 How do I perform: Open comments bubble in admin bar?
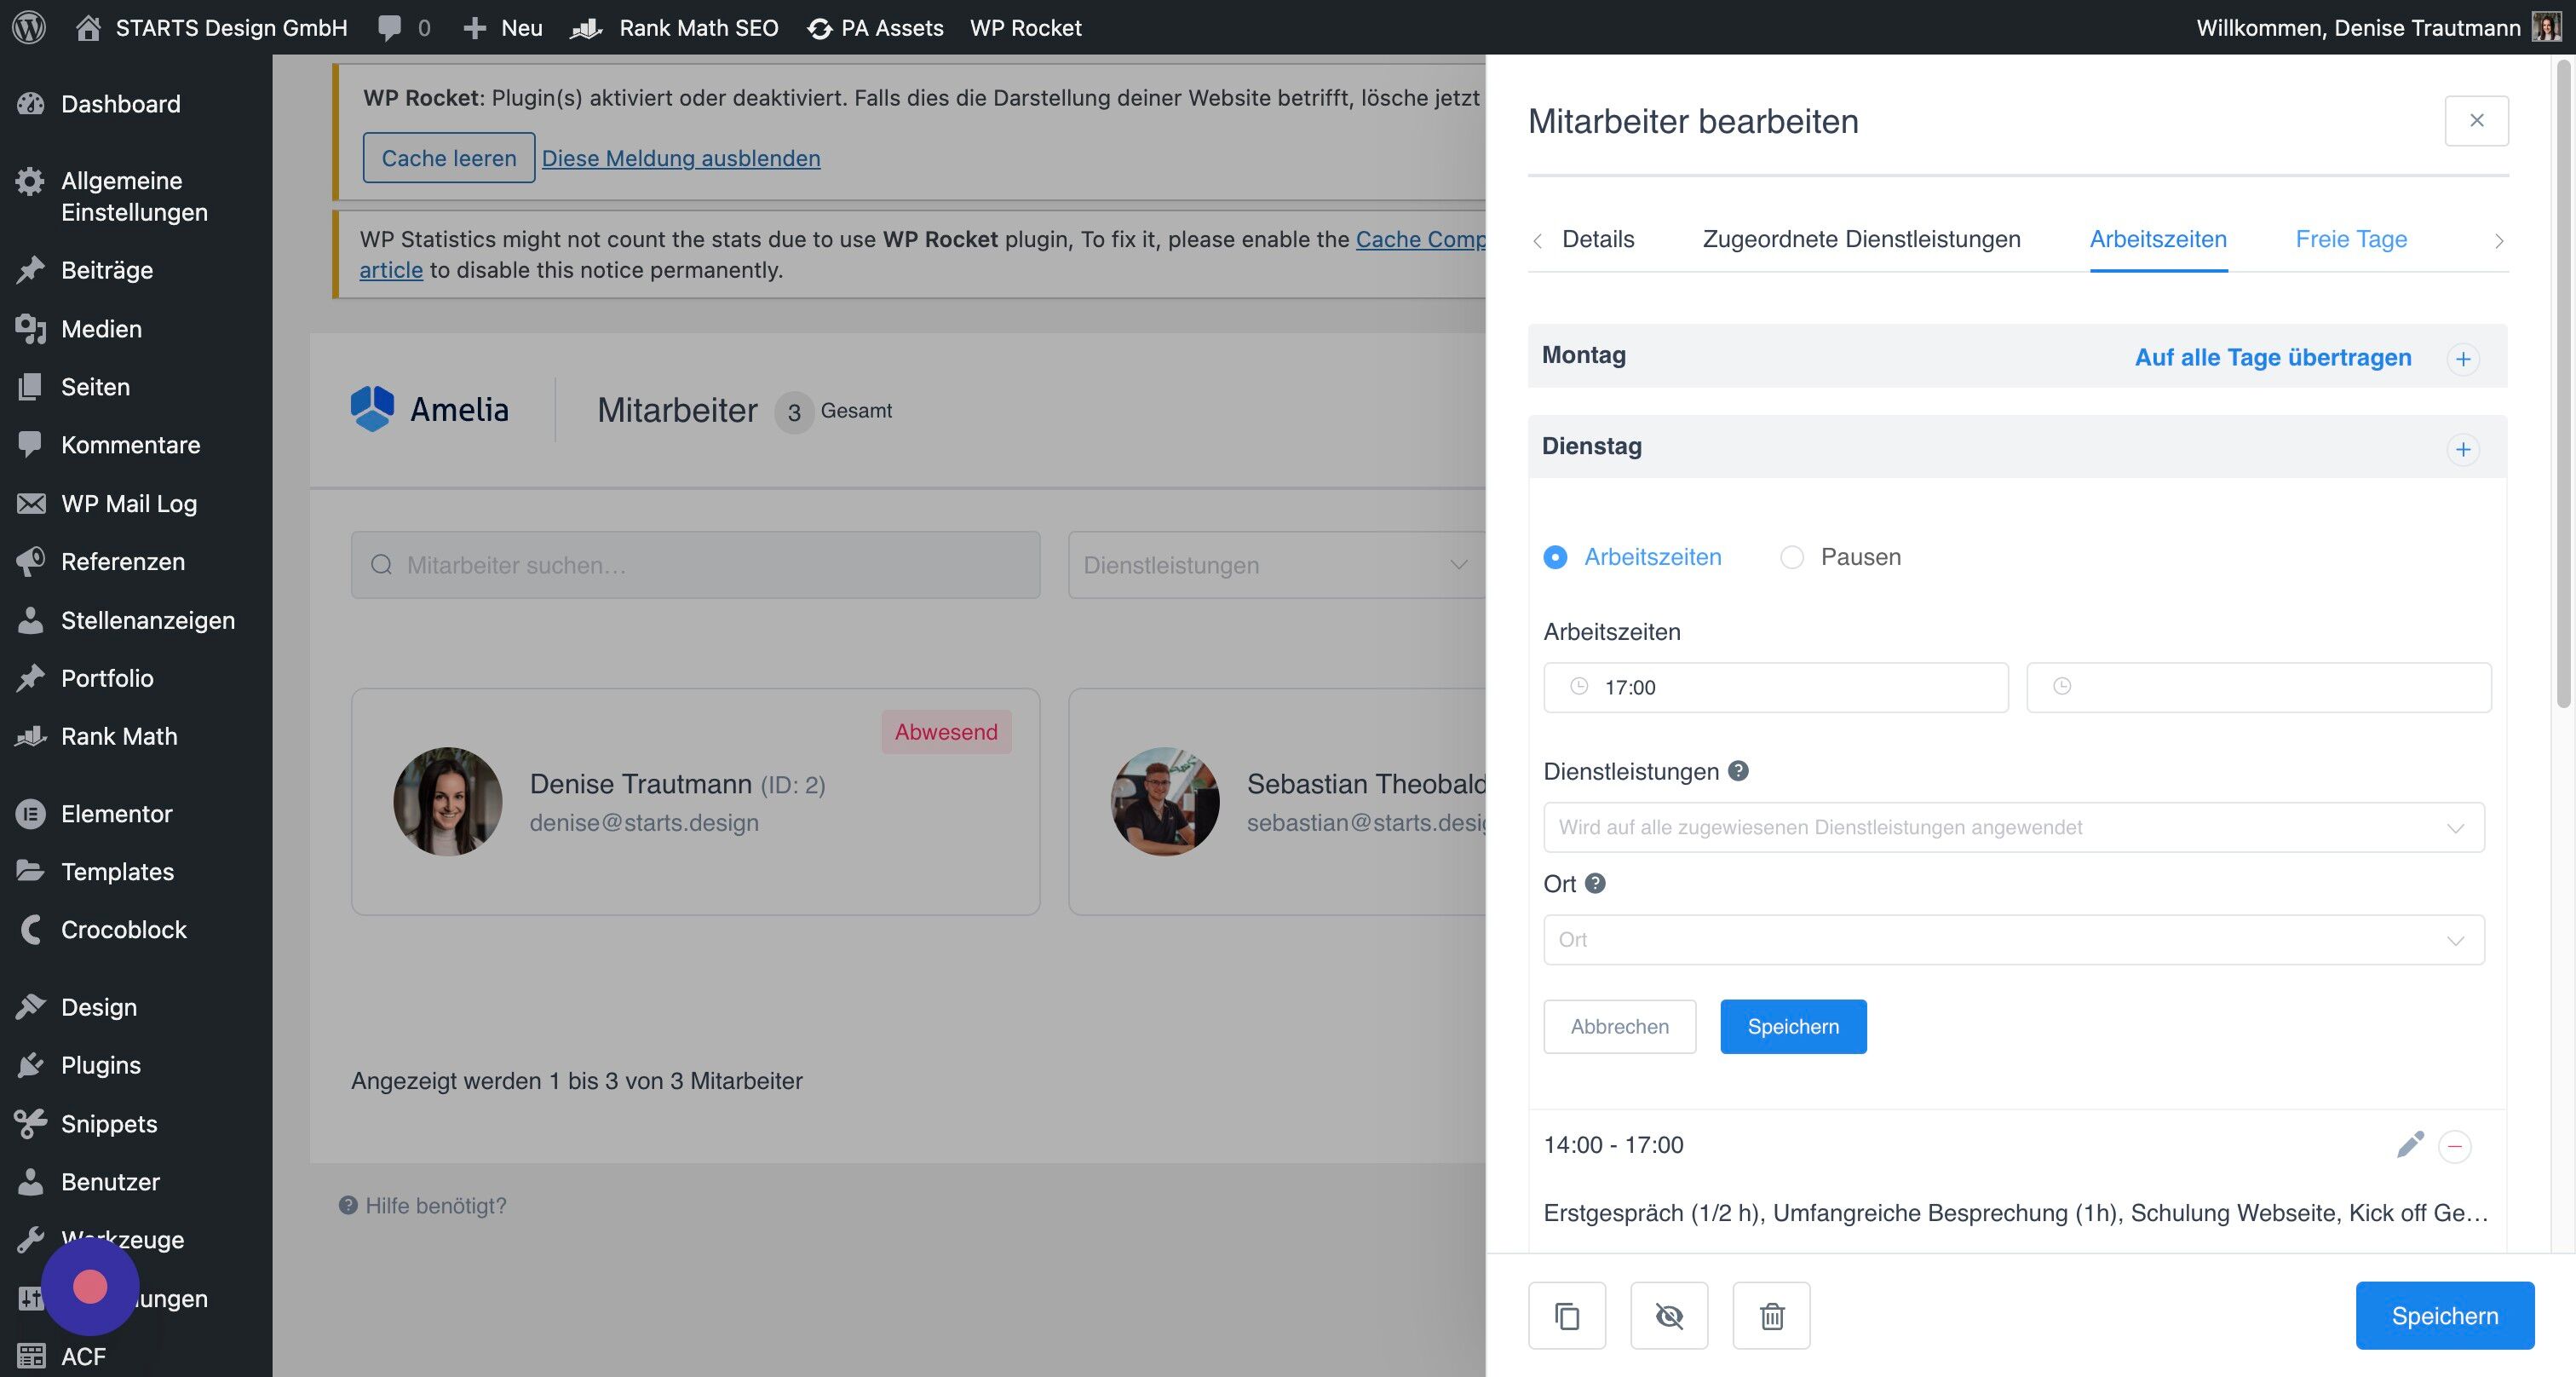tap(404, 27)
